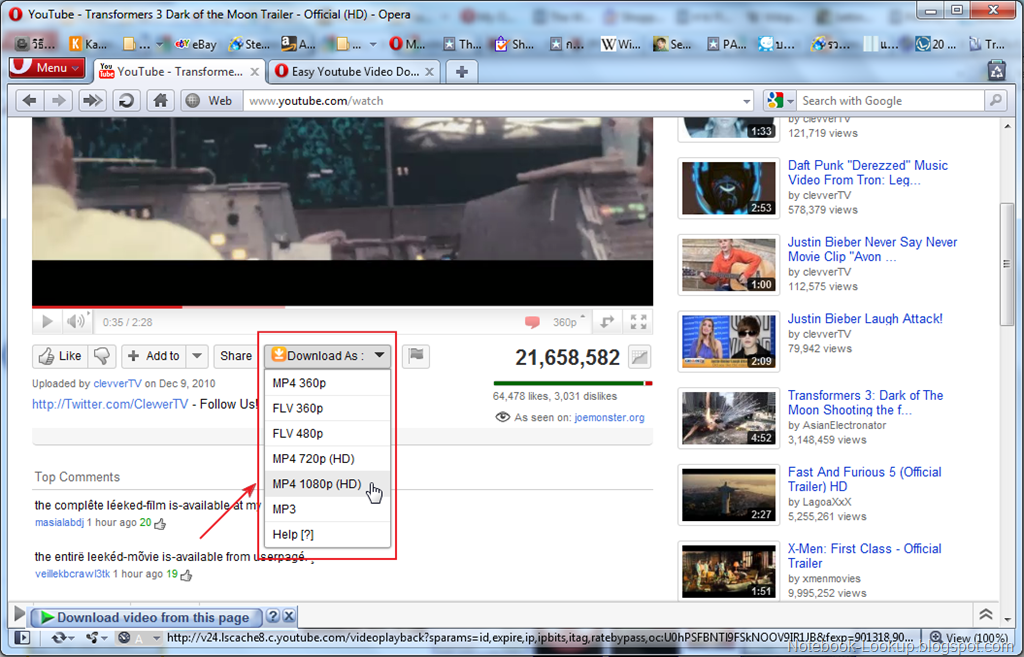Image resolution: width=1024 pixels, height=657 pixels.
Task: Click the dislike thumbs down button
Action: coord(102,356)
